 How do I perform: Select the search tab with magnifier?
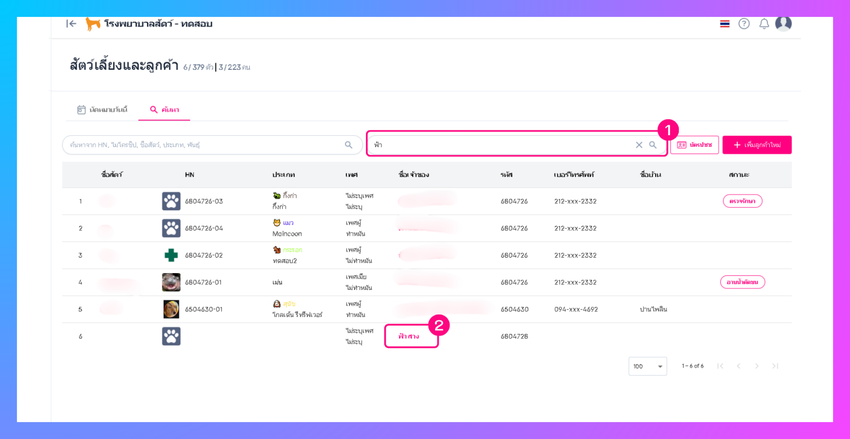[x=164, y=109]
